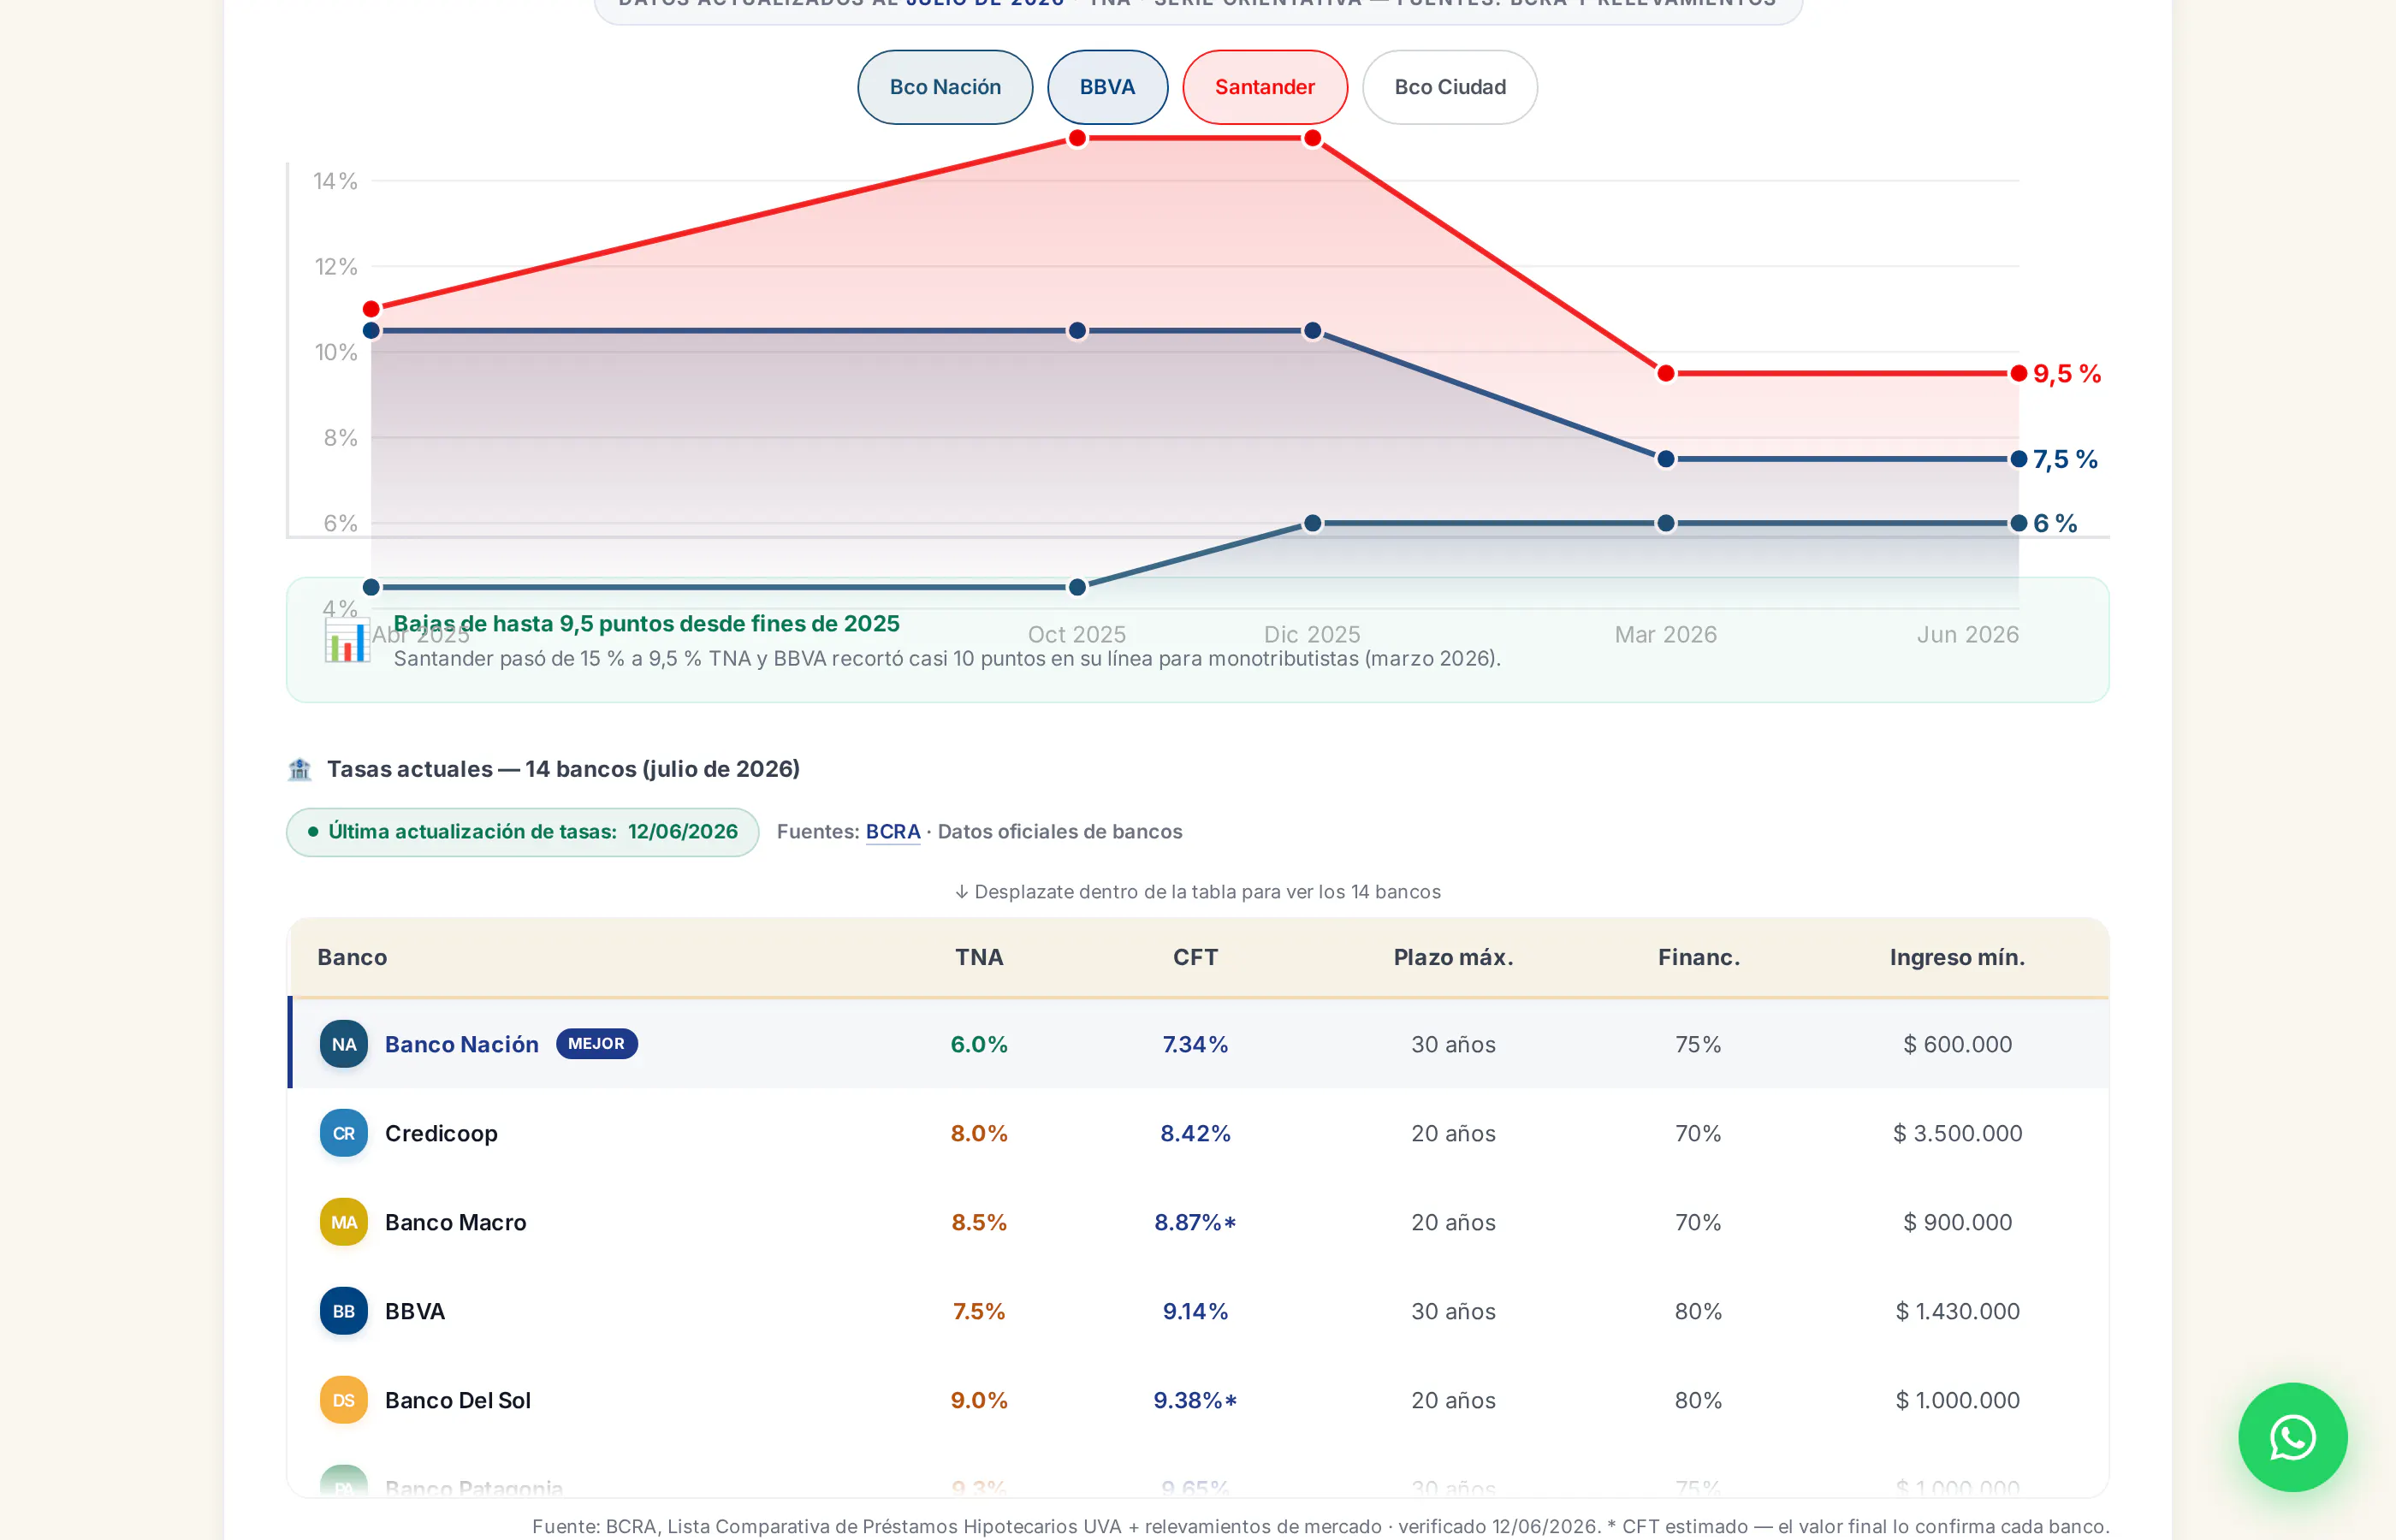Click Santander's first red point at Abr 2025
2396x1540 pixels.
tap(371, 309)
